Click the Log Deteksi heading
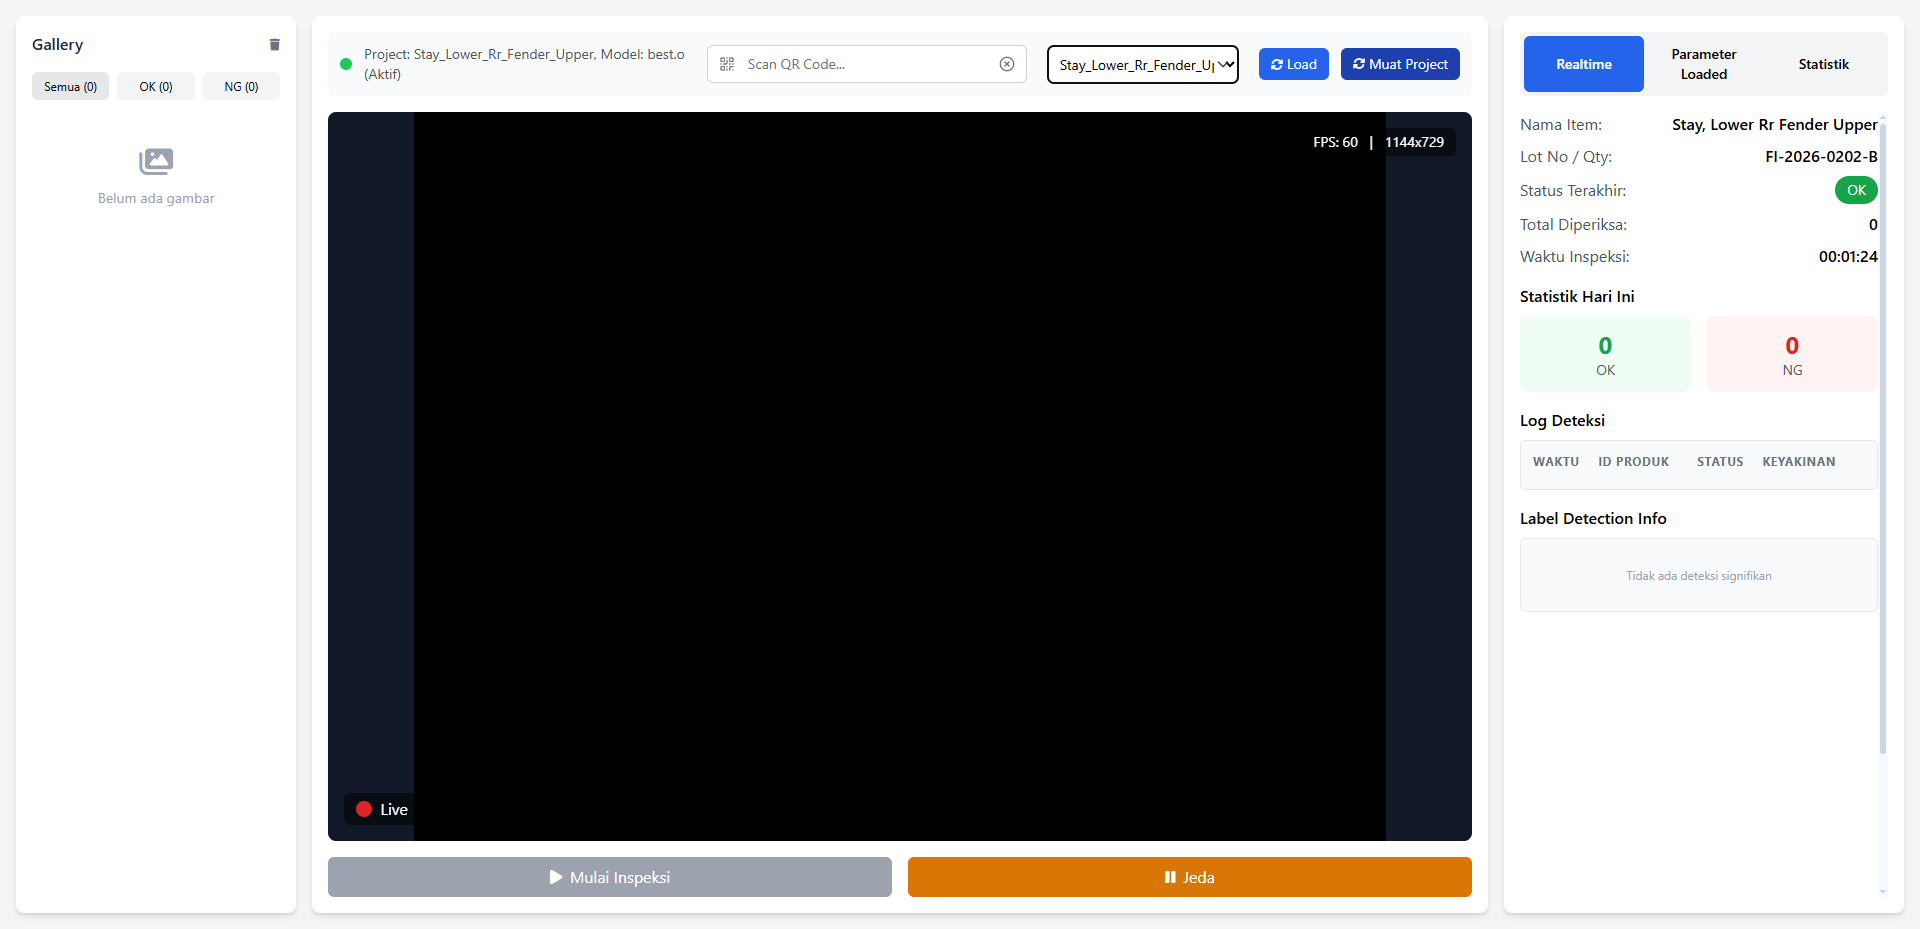 click(1562, 421)
